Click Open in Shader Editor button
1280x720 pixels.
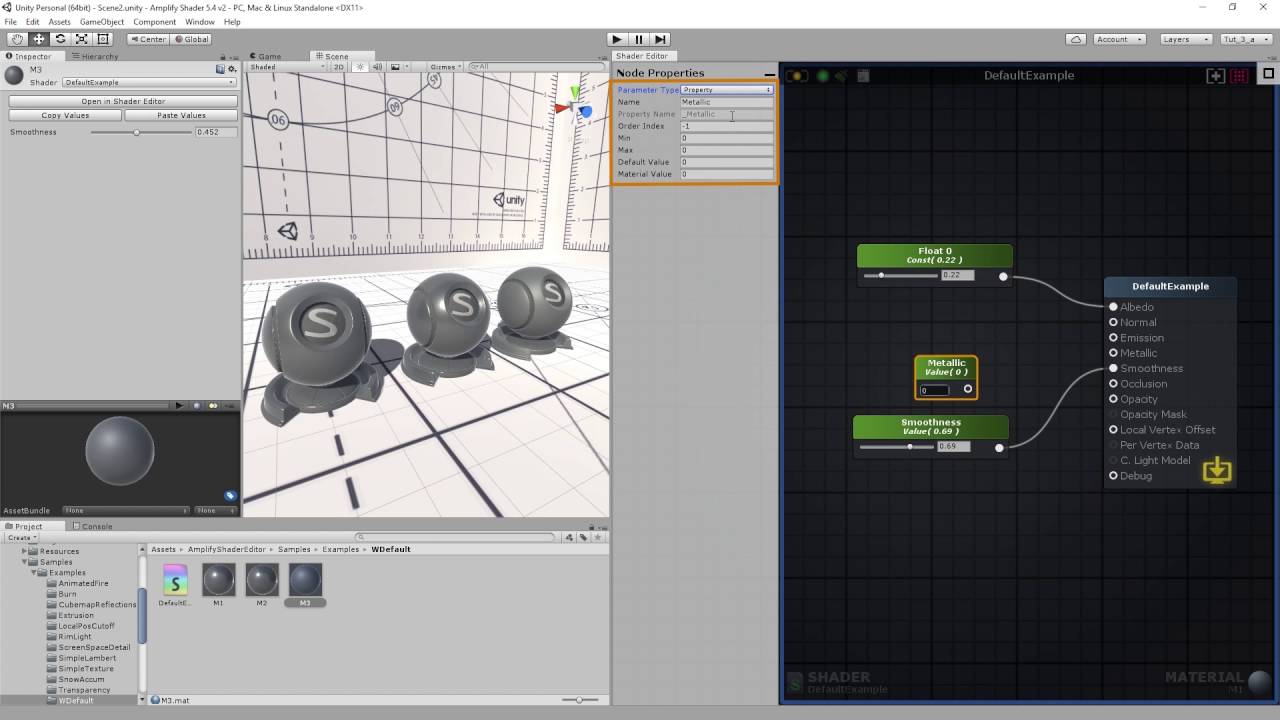pyautogui.click(x=123, y=101)
